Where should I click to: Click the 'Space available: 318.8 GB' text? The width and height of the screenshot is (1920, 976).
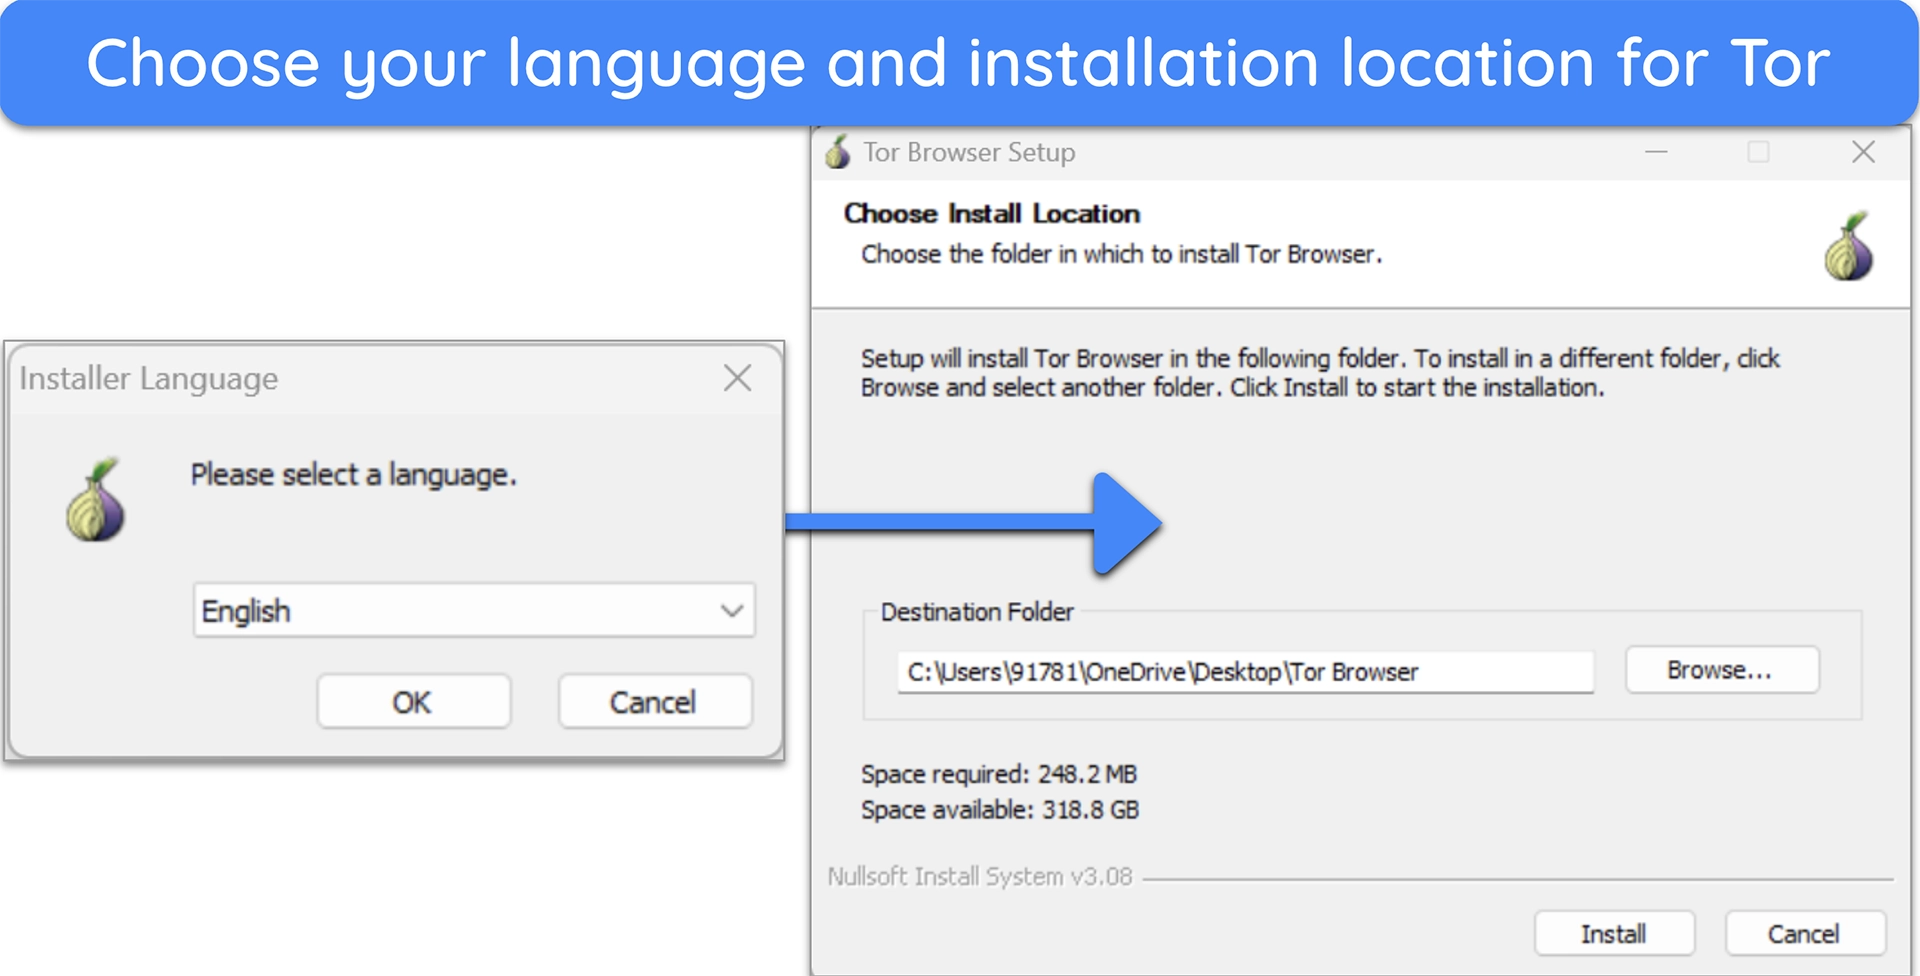[x=1000, y=809]
